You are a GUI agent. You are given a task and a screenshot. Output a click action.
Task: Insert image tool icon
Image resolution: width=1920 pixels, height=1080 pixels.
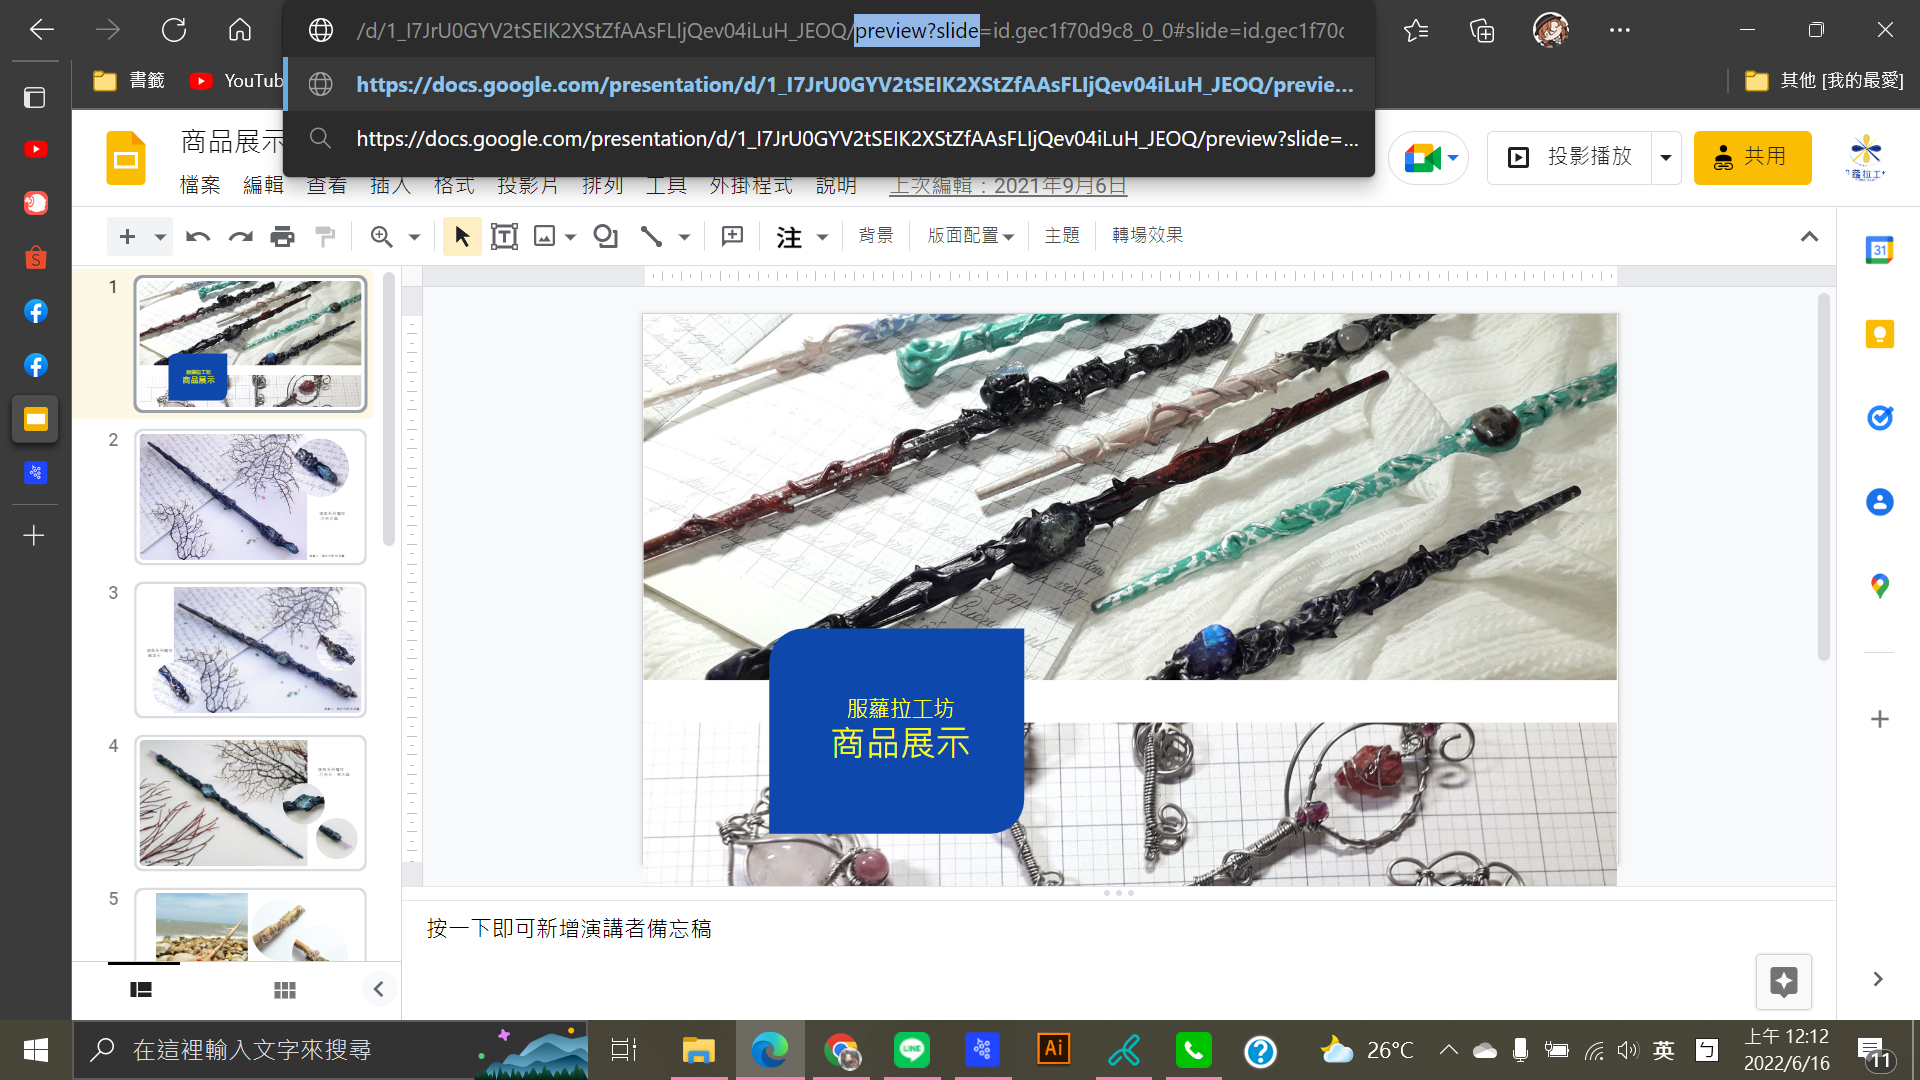(544, 236)
